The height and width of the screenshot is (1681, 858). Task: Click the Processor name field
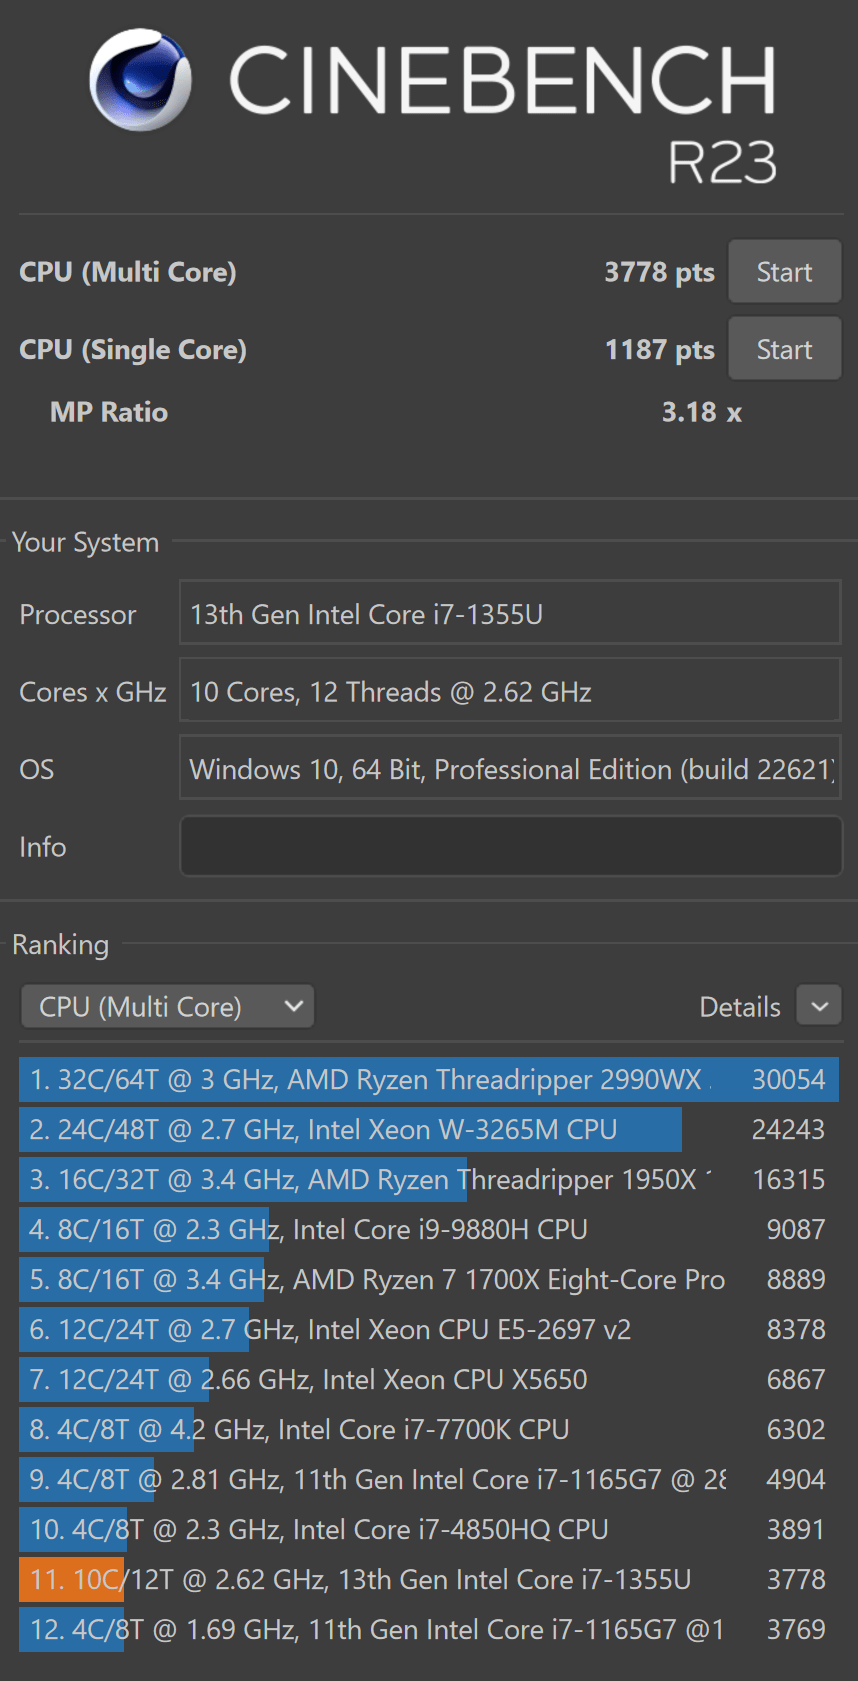pos(510,614)
